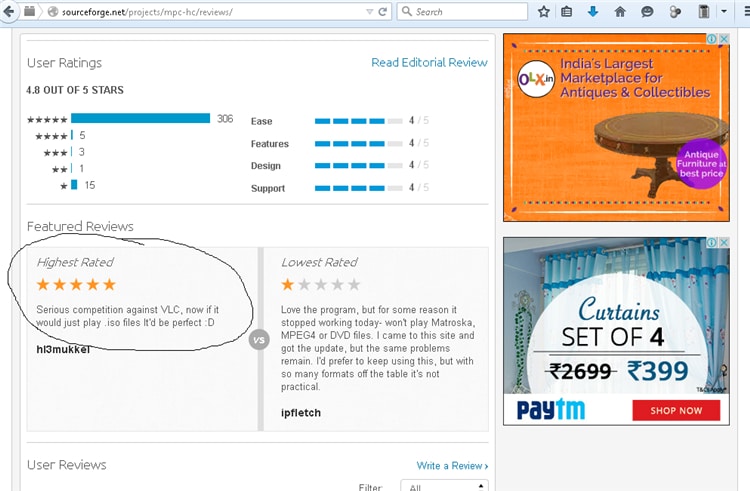Show bookmarks list icon

point(567,11)
